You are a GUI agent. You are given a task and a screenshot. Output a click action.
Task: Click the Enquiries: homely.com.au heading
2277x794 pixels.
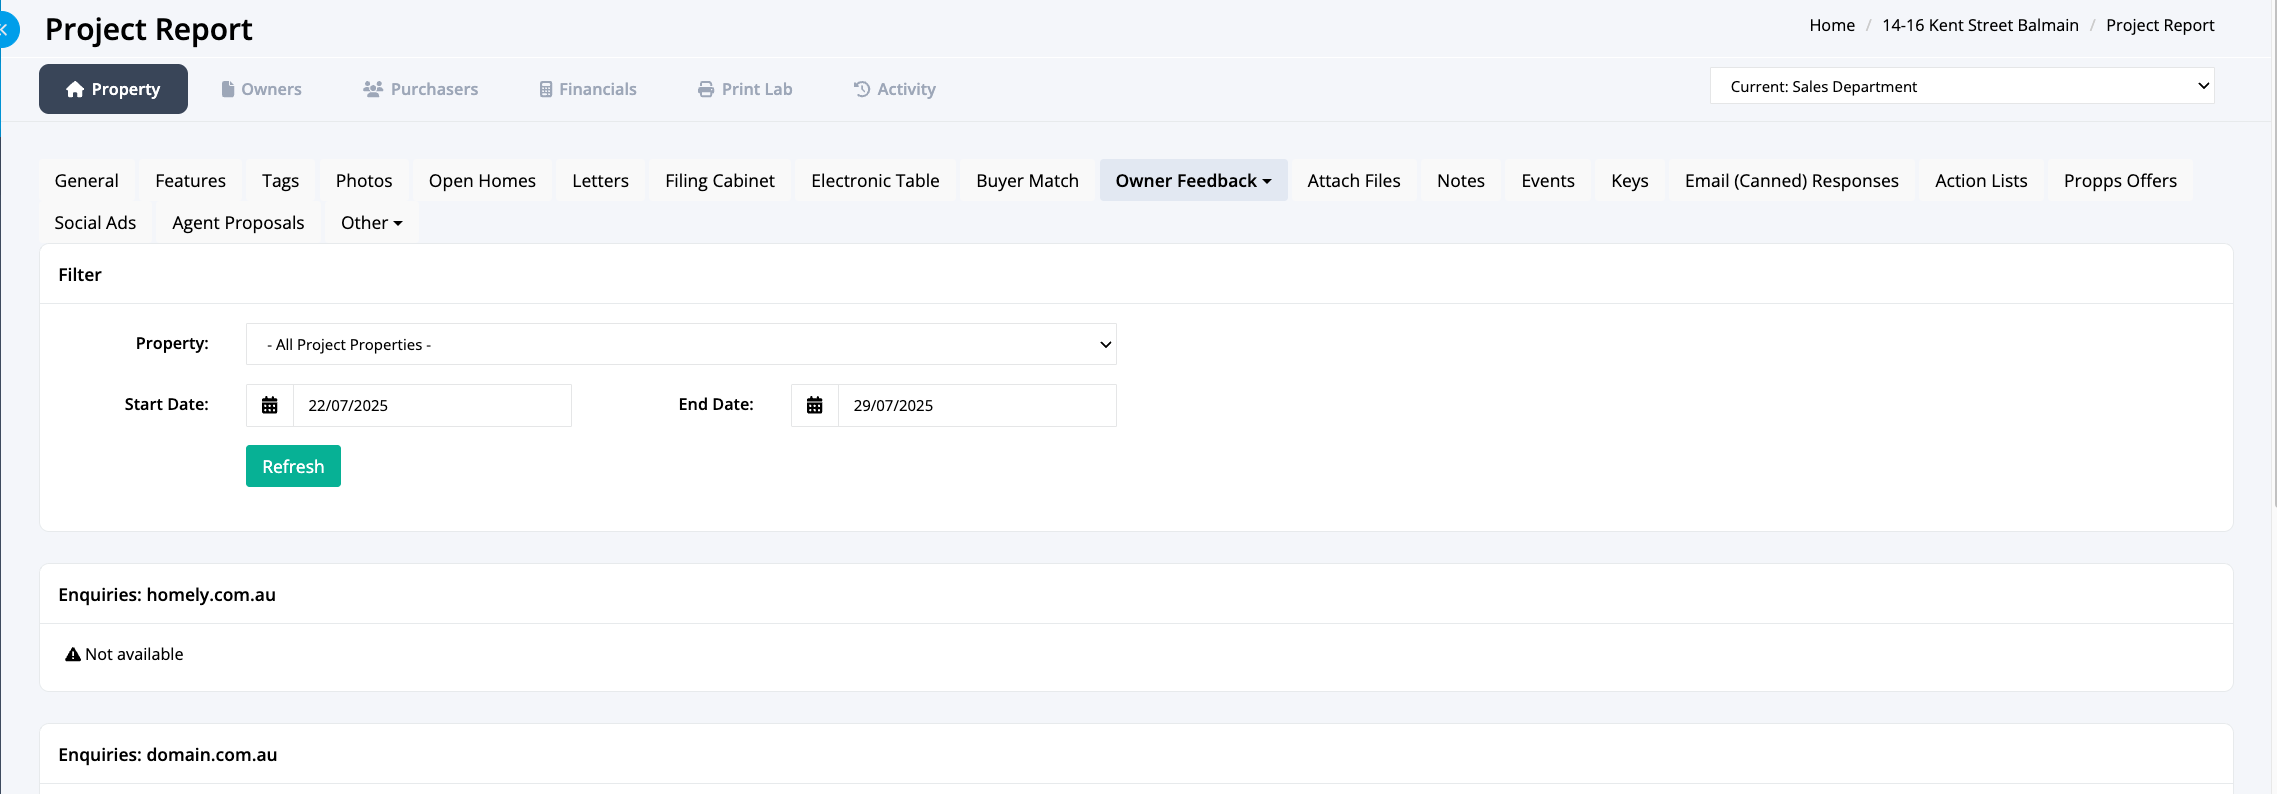[x=167, y=594]
